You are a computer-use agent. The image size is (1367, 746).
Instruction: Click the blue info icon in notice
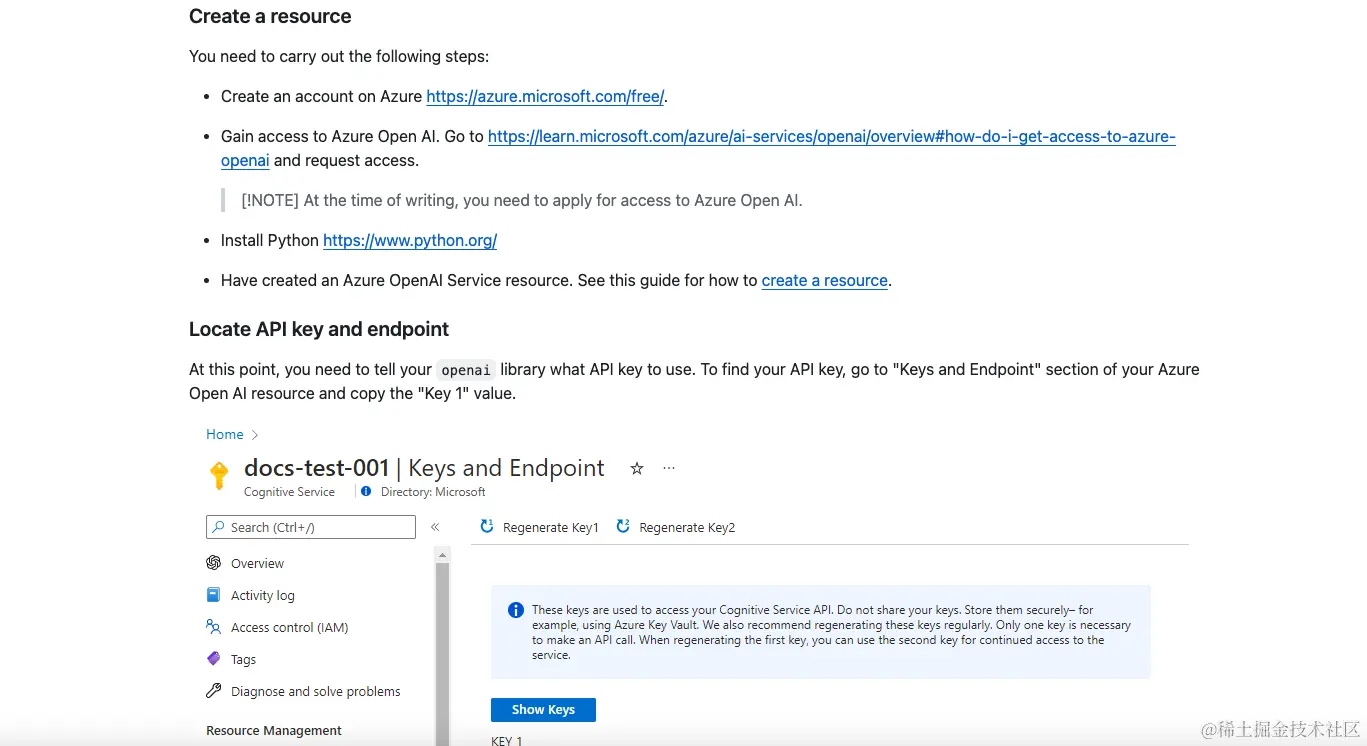click(x=516, y=610)
